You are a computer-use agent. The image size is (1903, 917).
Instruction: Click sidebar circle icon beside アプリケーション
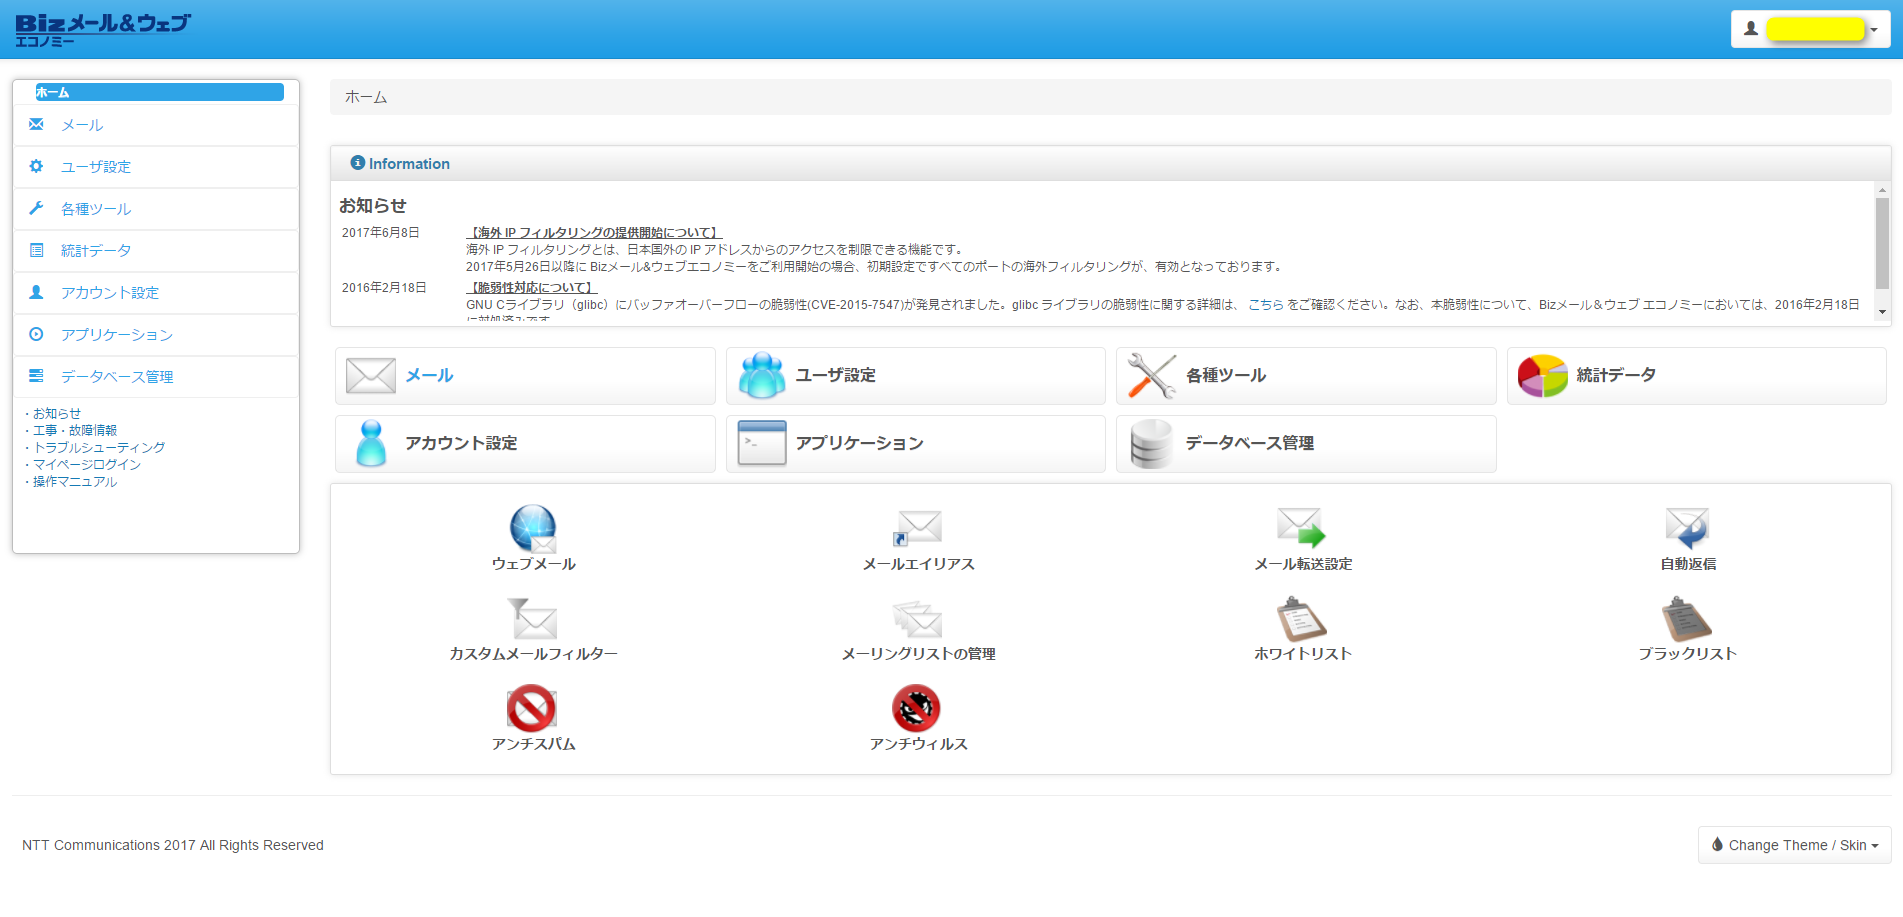37,334
